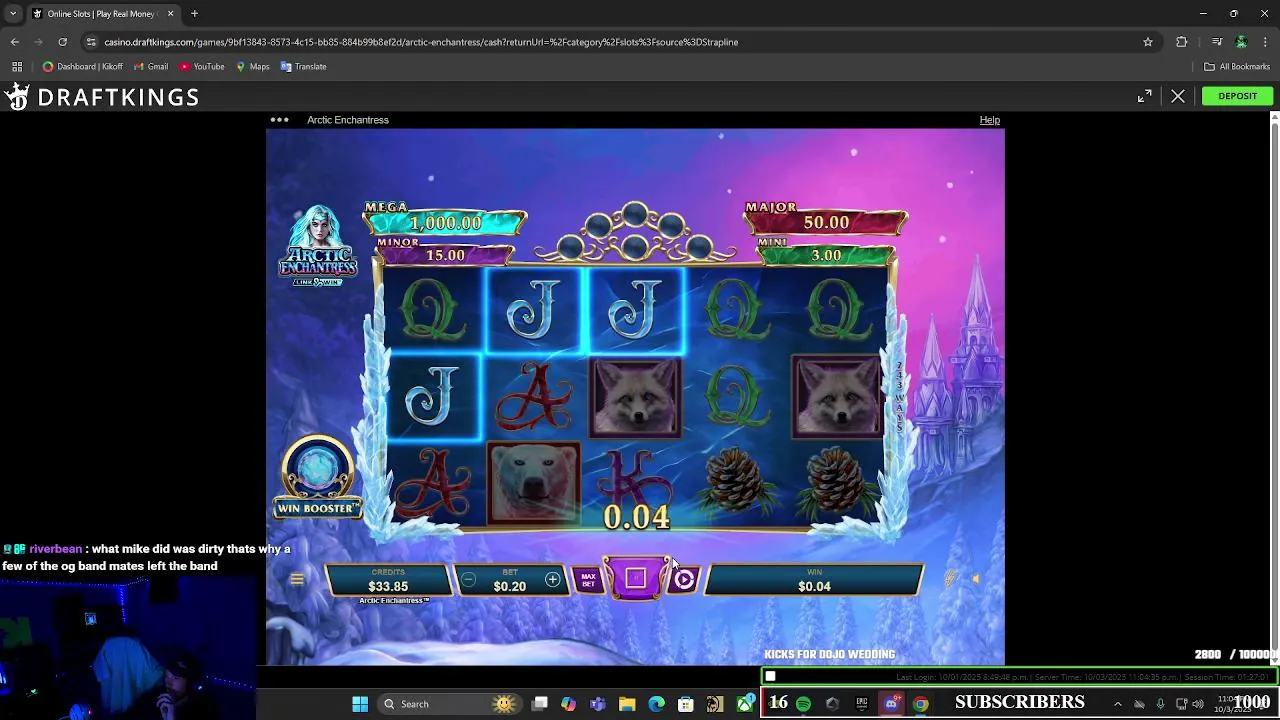
Task: Switch to Chrome in the taskbar
Action: [920, 704]
